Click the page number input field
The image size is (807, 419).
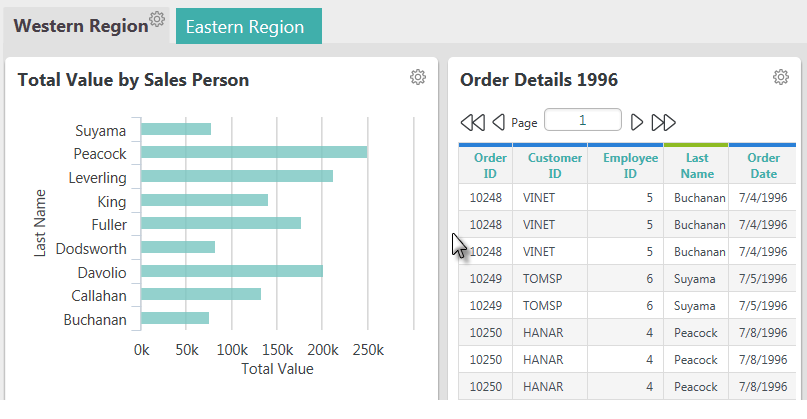coord(583,120)
